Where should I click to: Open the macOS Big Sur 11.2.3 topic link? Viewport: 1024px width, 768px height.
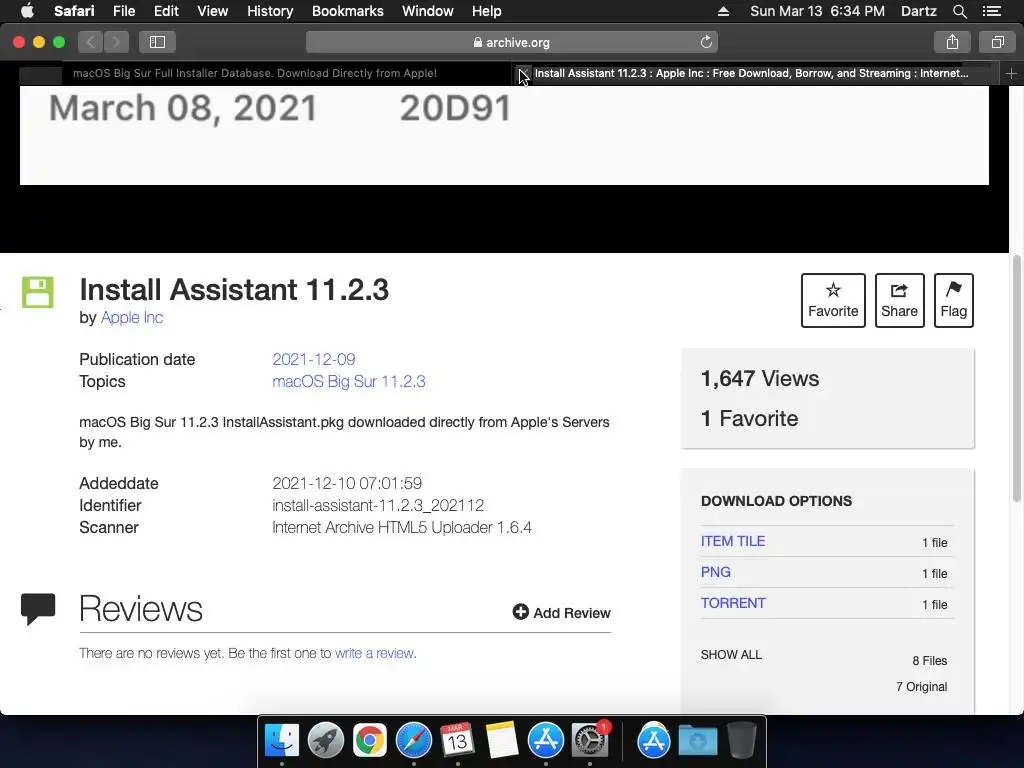[349, 381]
